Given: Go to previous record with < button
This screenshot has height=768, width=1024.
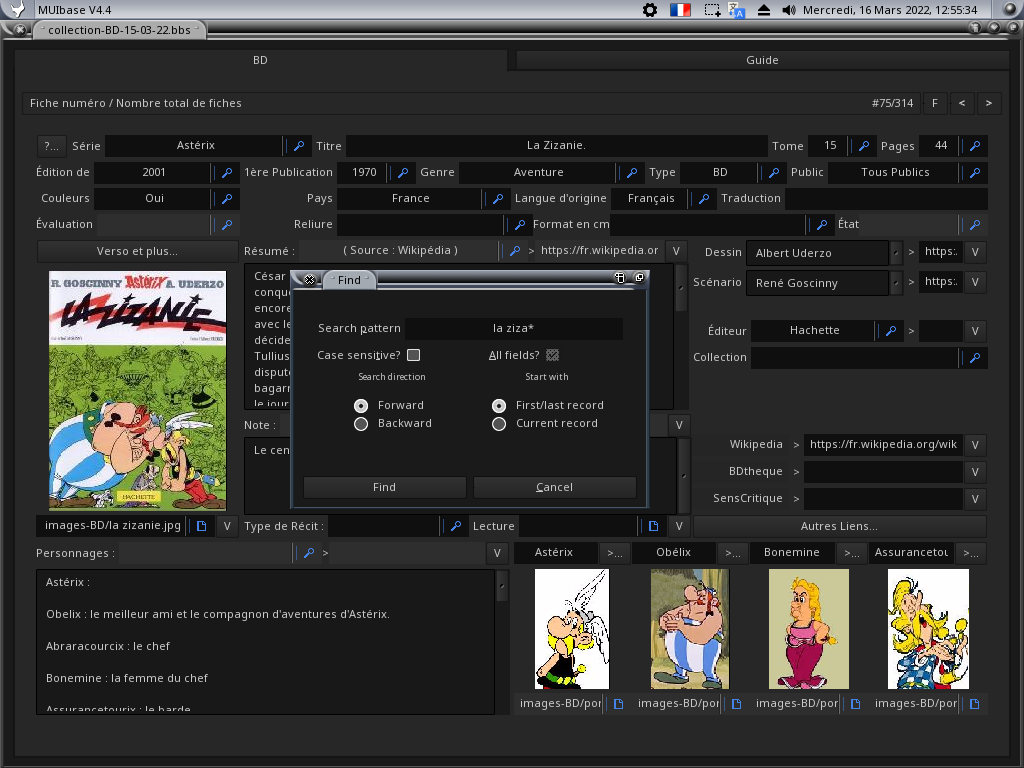Looking at the screenshot, I should (x=962, y=103).
